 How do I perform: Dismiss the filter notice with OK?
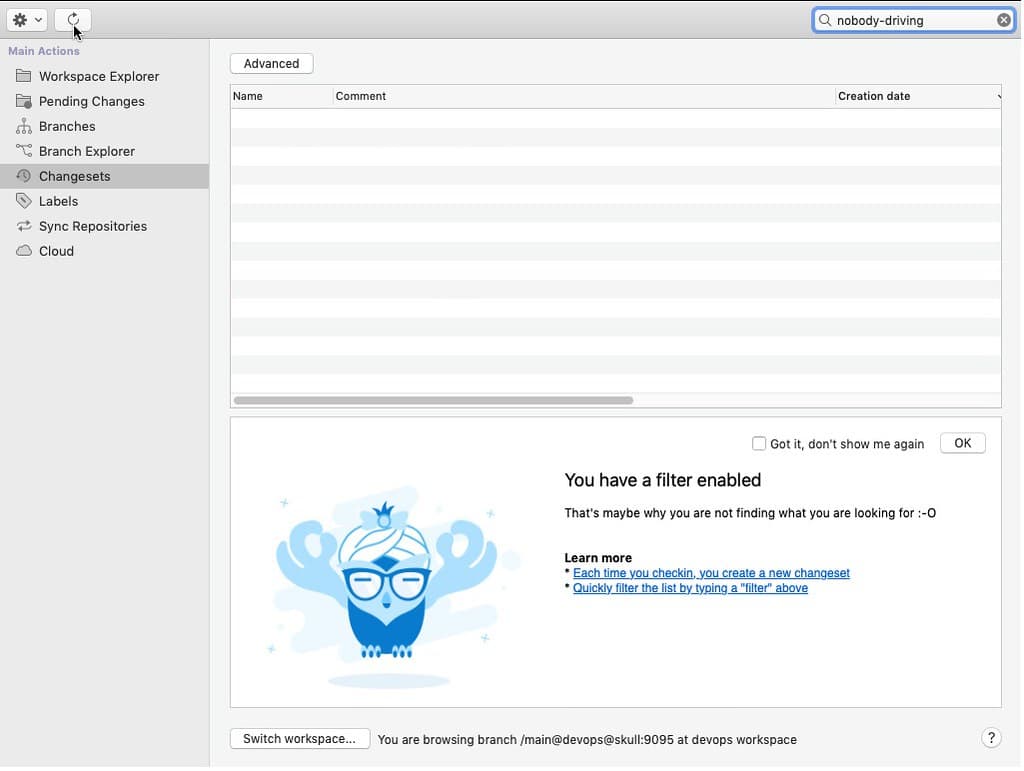tap(962, 442)
